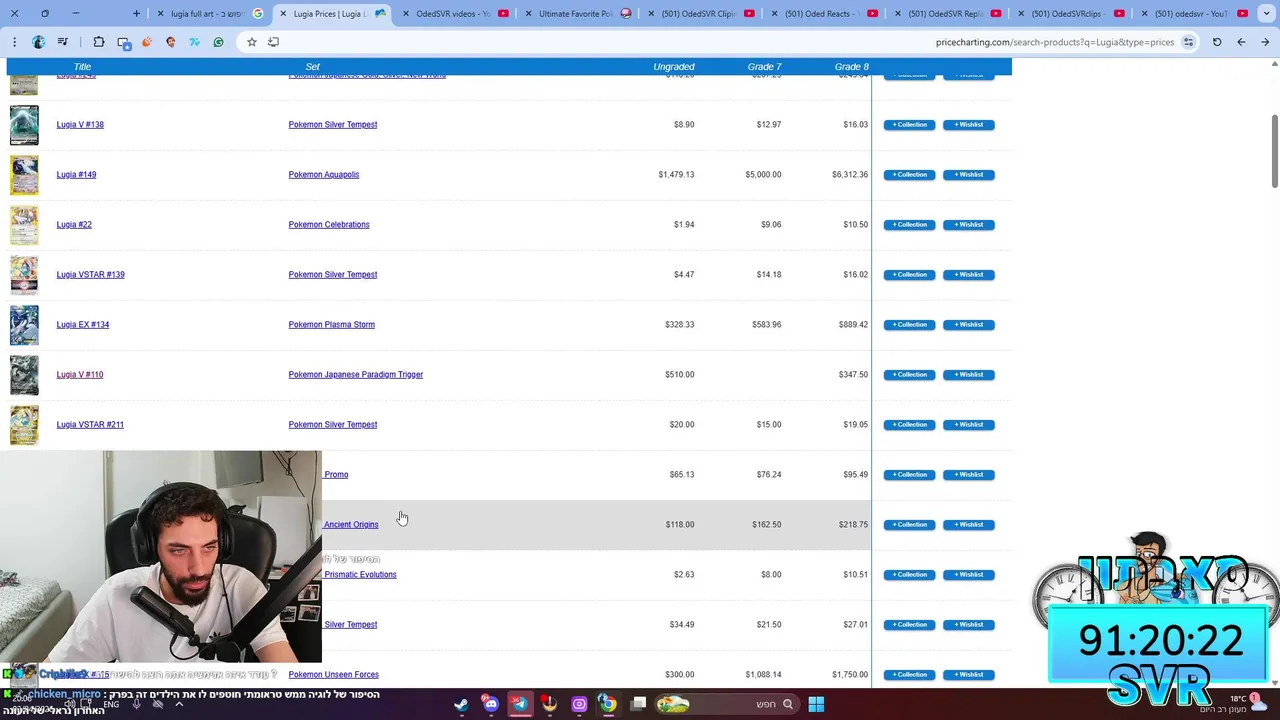Add Lugia EX #134 to Wishlist
1280x720 pixels.
(969, 325)
